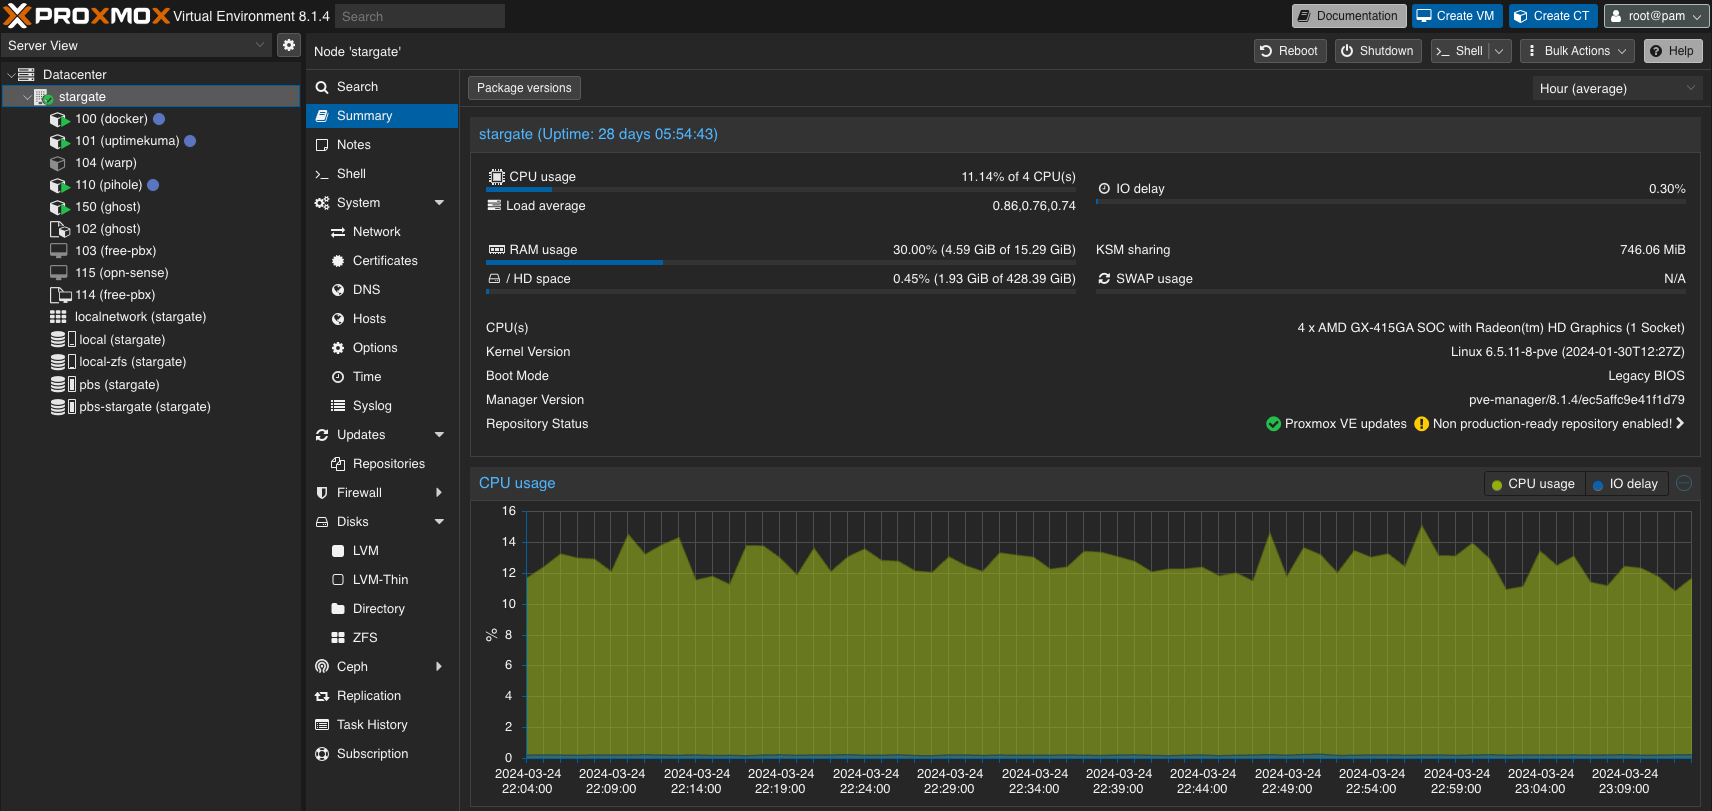
Task: Open the Bulk Actions dropdown
Action: (1577, 51)
